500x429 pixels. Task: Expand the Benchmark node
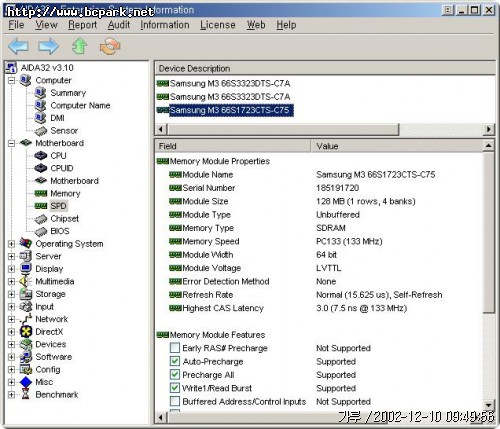(11, 395)
